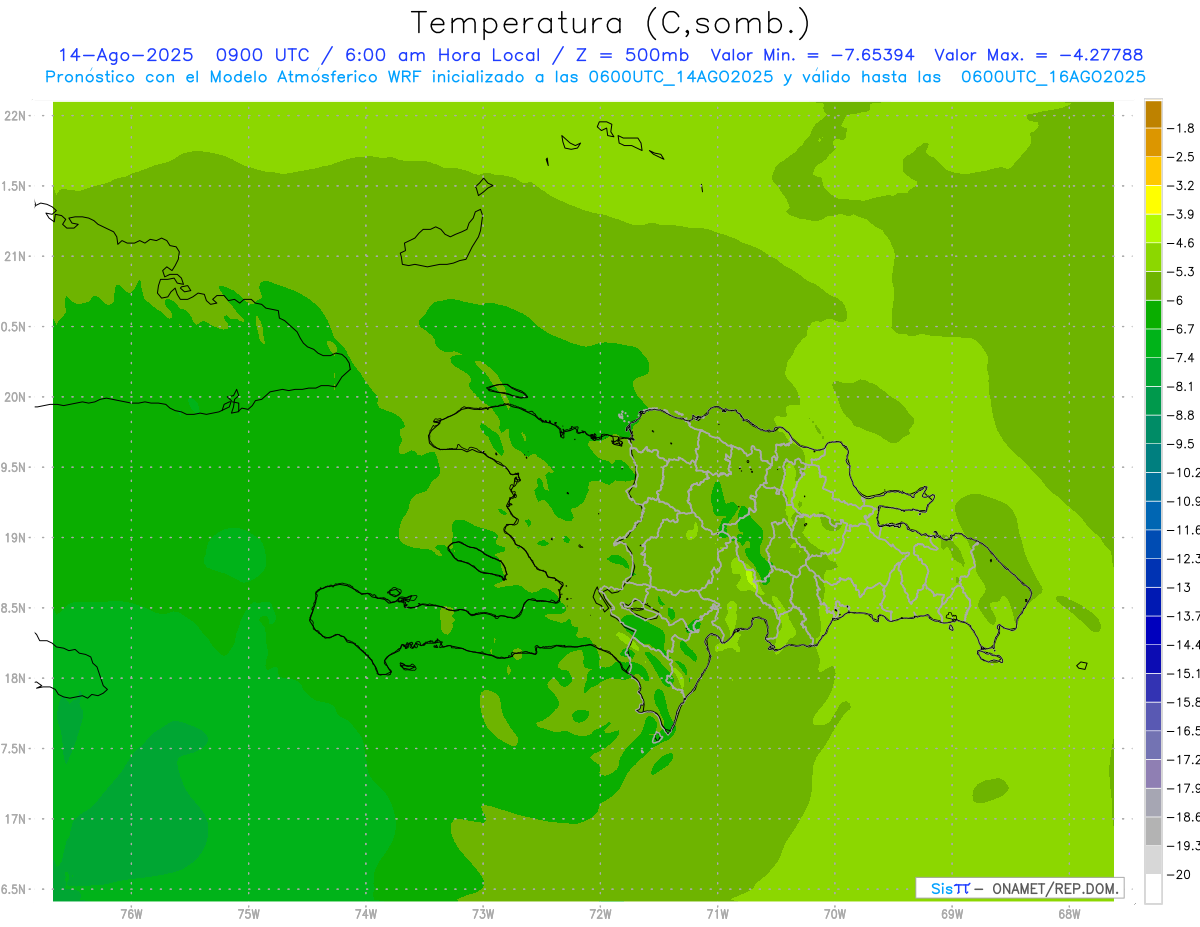Click the '71W' longitude label
The width and height of the screenshot is (1200, 927).
717,914
